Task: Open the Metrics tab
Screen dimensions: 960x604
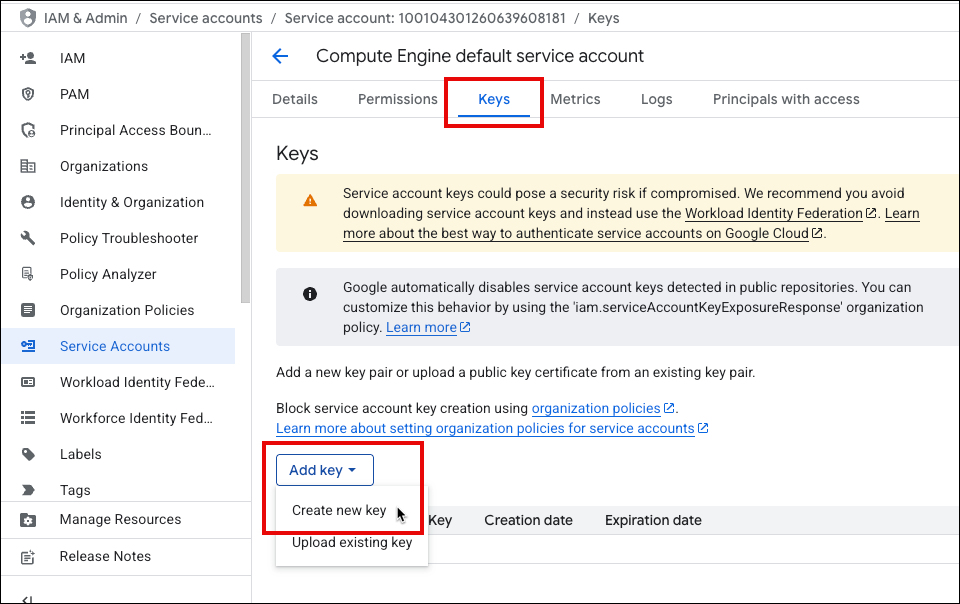Action: click(575, 99)
